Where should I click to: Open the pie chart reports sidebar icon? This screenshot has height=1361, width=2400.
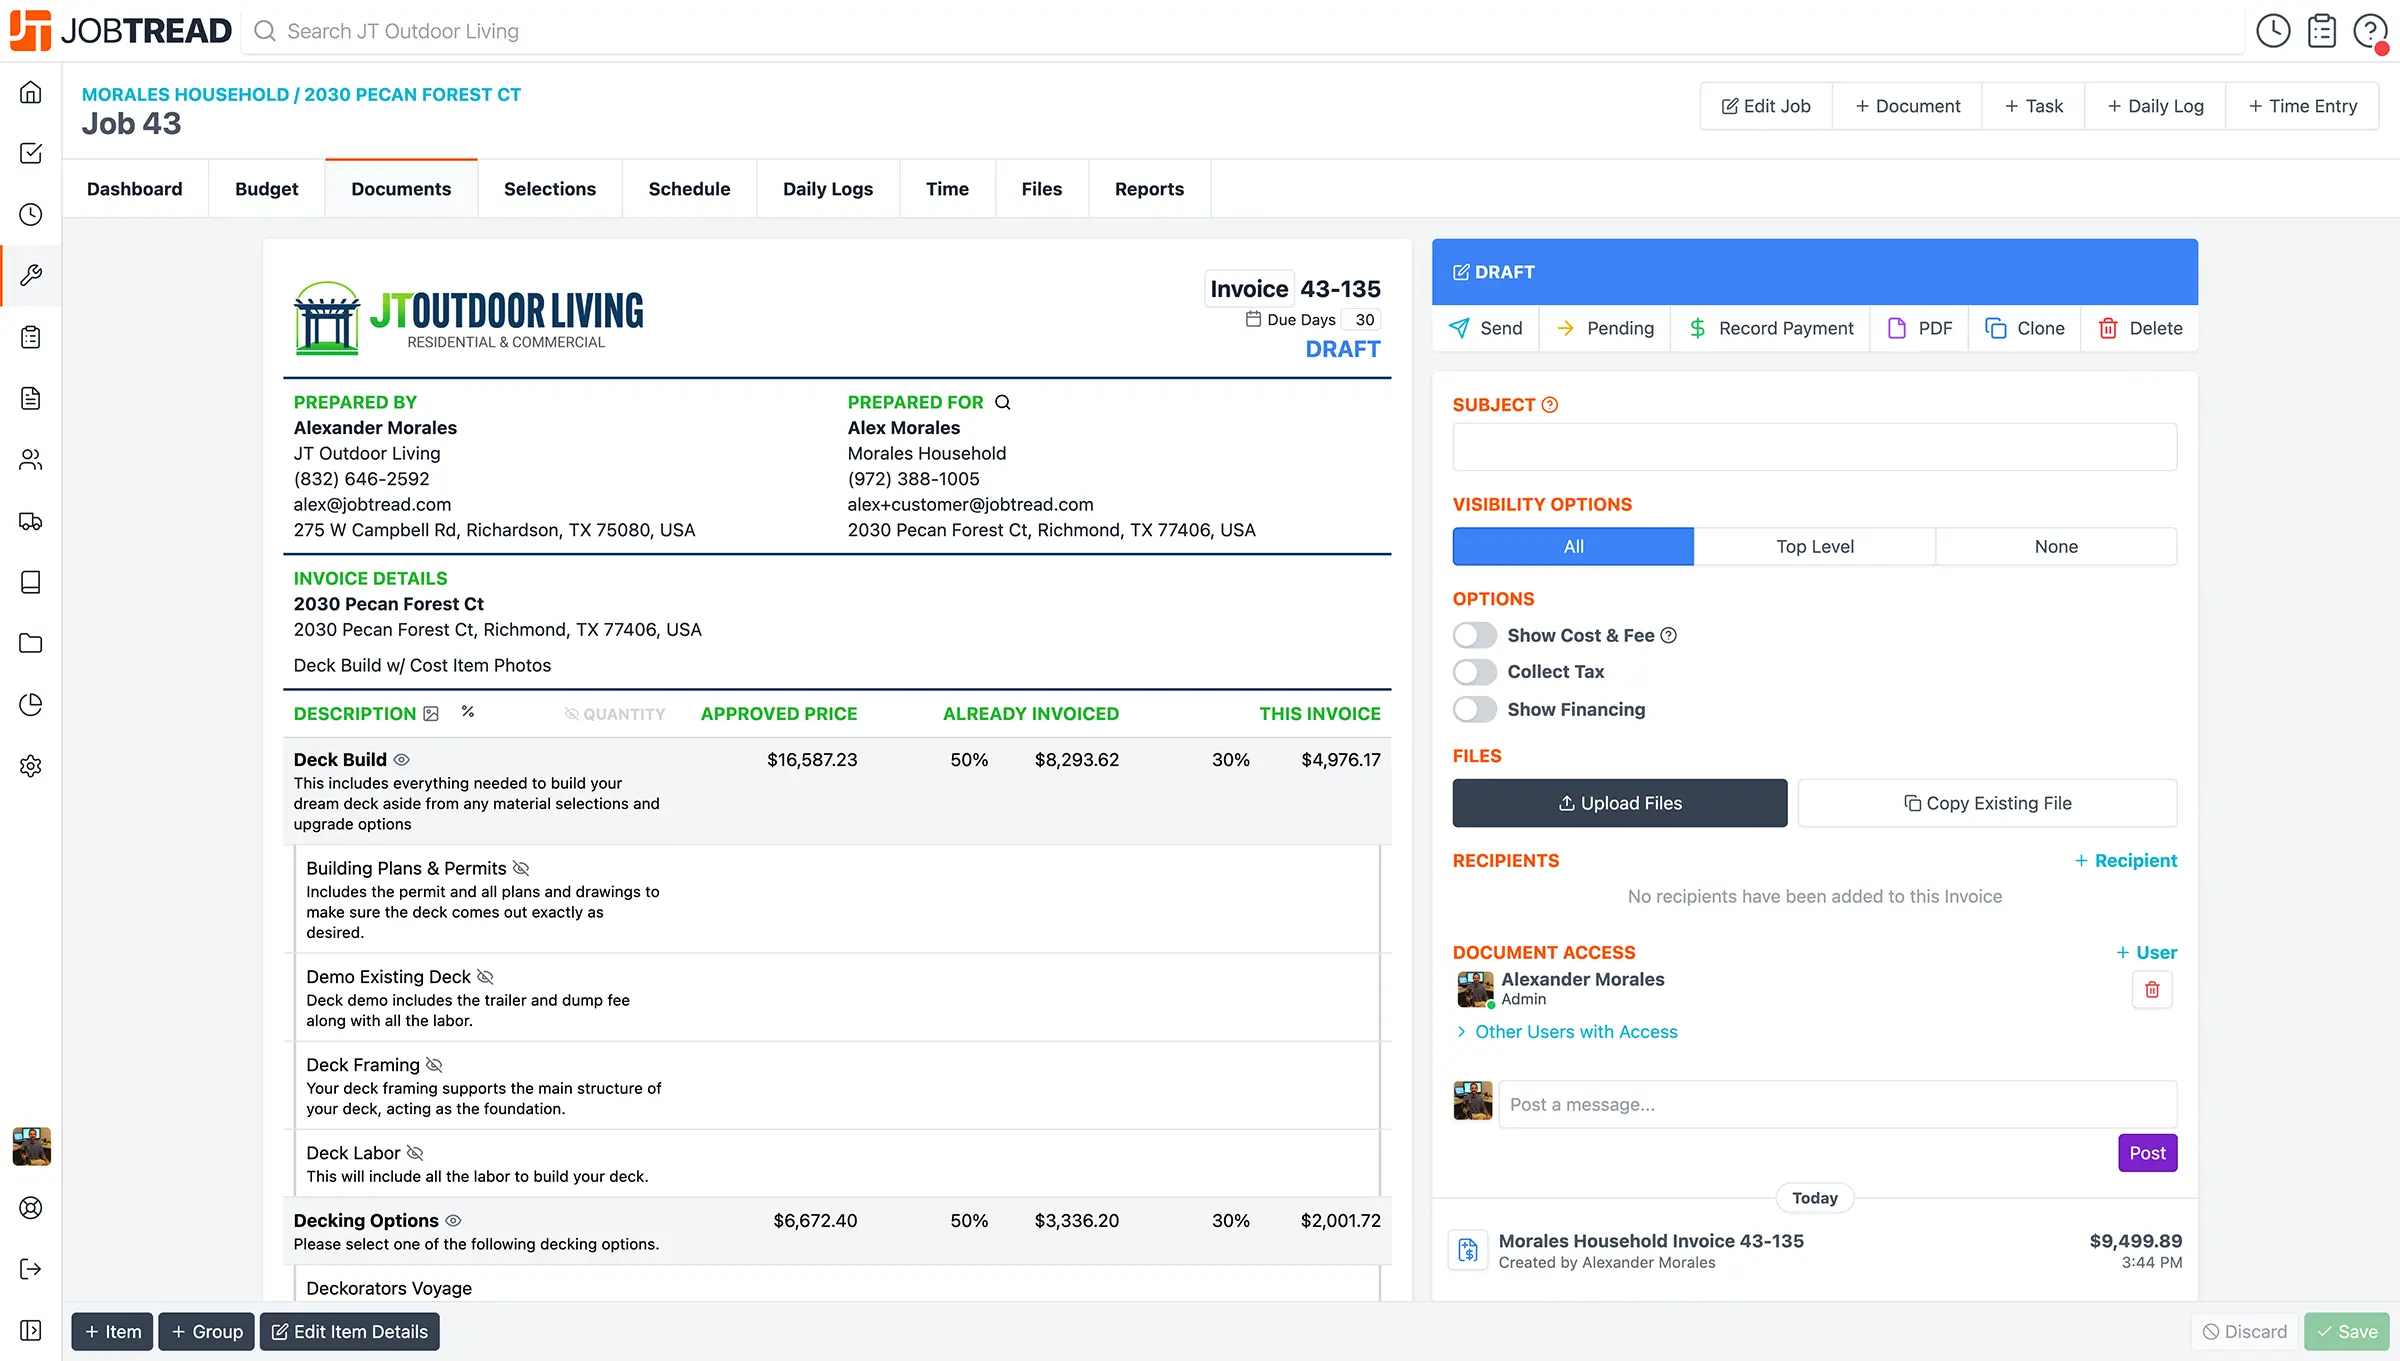point(31,705)
